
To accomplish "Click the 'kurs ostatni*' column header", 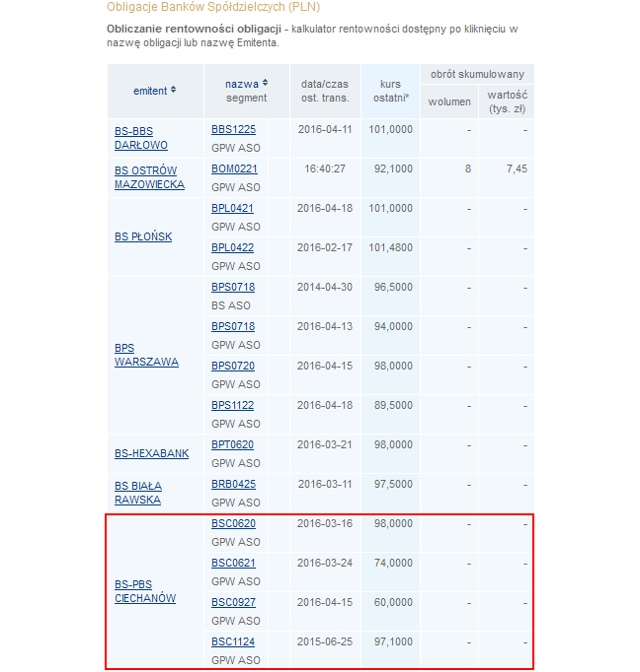I will (x=391, y=91).
